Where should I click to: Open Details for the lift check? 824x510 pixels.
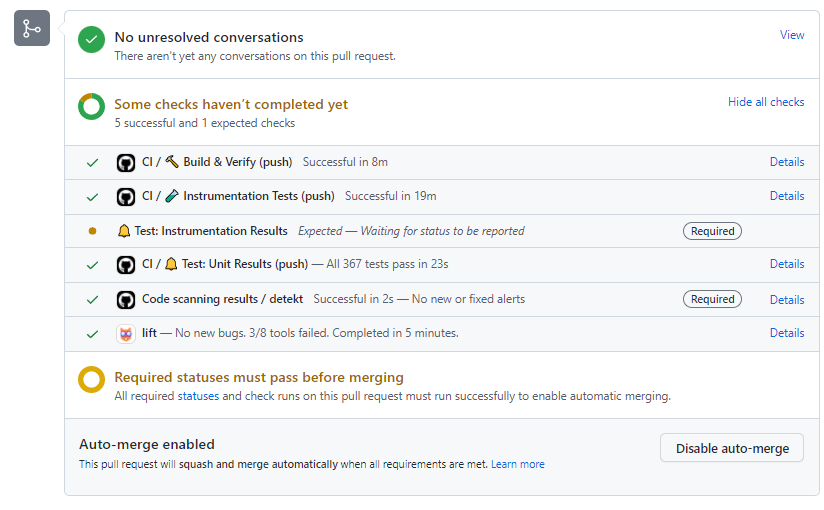pyautogui.click(x=787, y=332)
